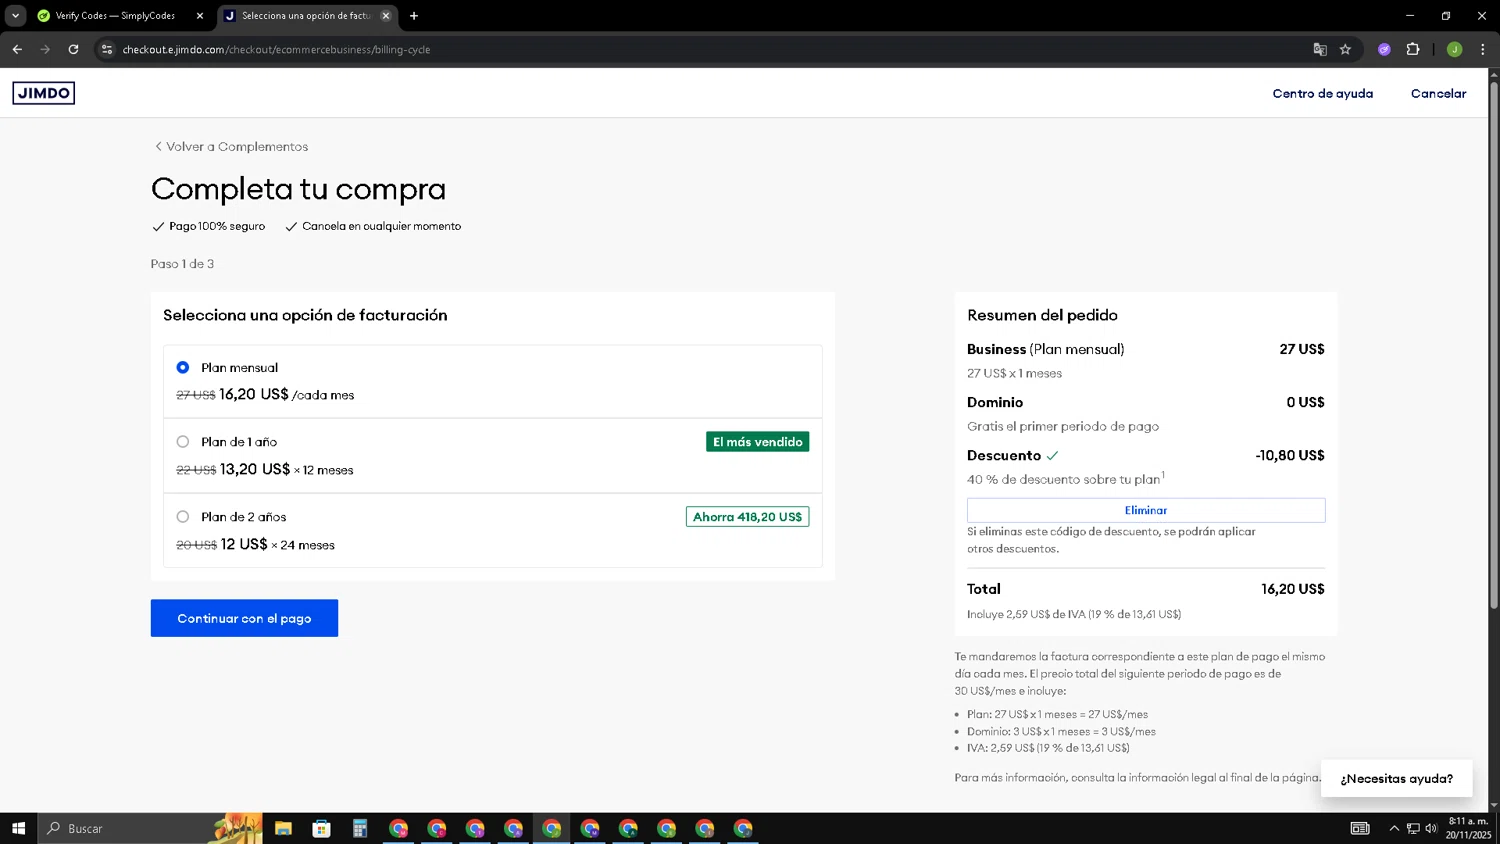Select the Plan de 1 año radio button
Image resolution: width=1500 pixels, height=844 pixels.
click(x=183, y=441)
